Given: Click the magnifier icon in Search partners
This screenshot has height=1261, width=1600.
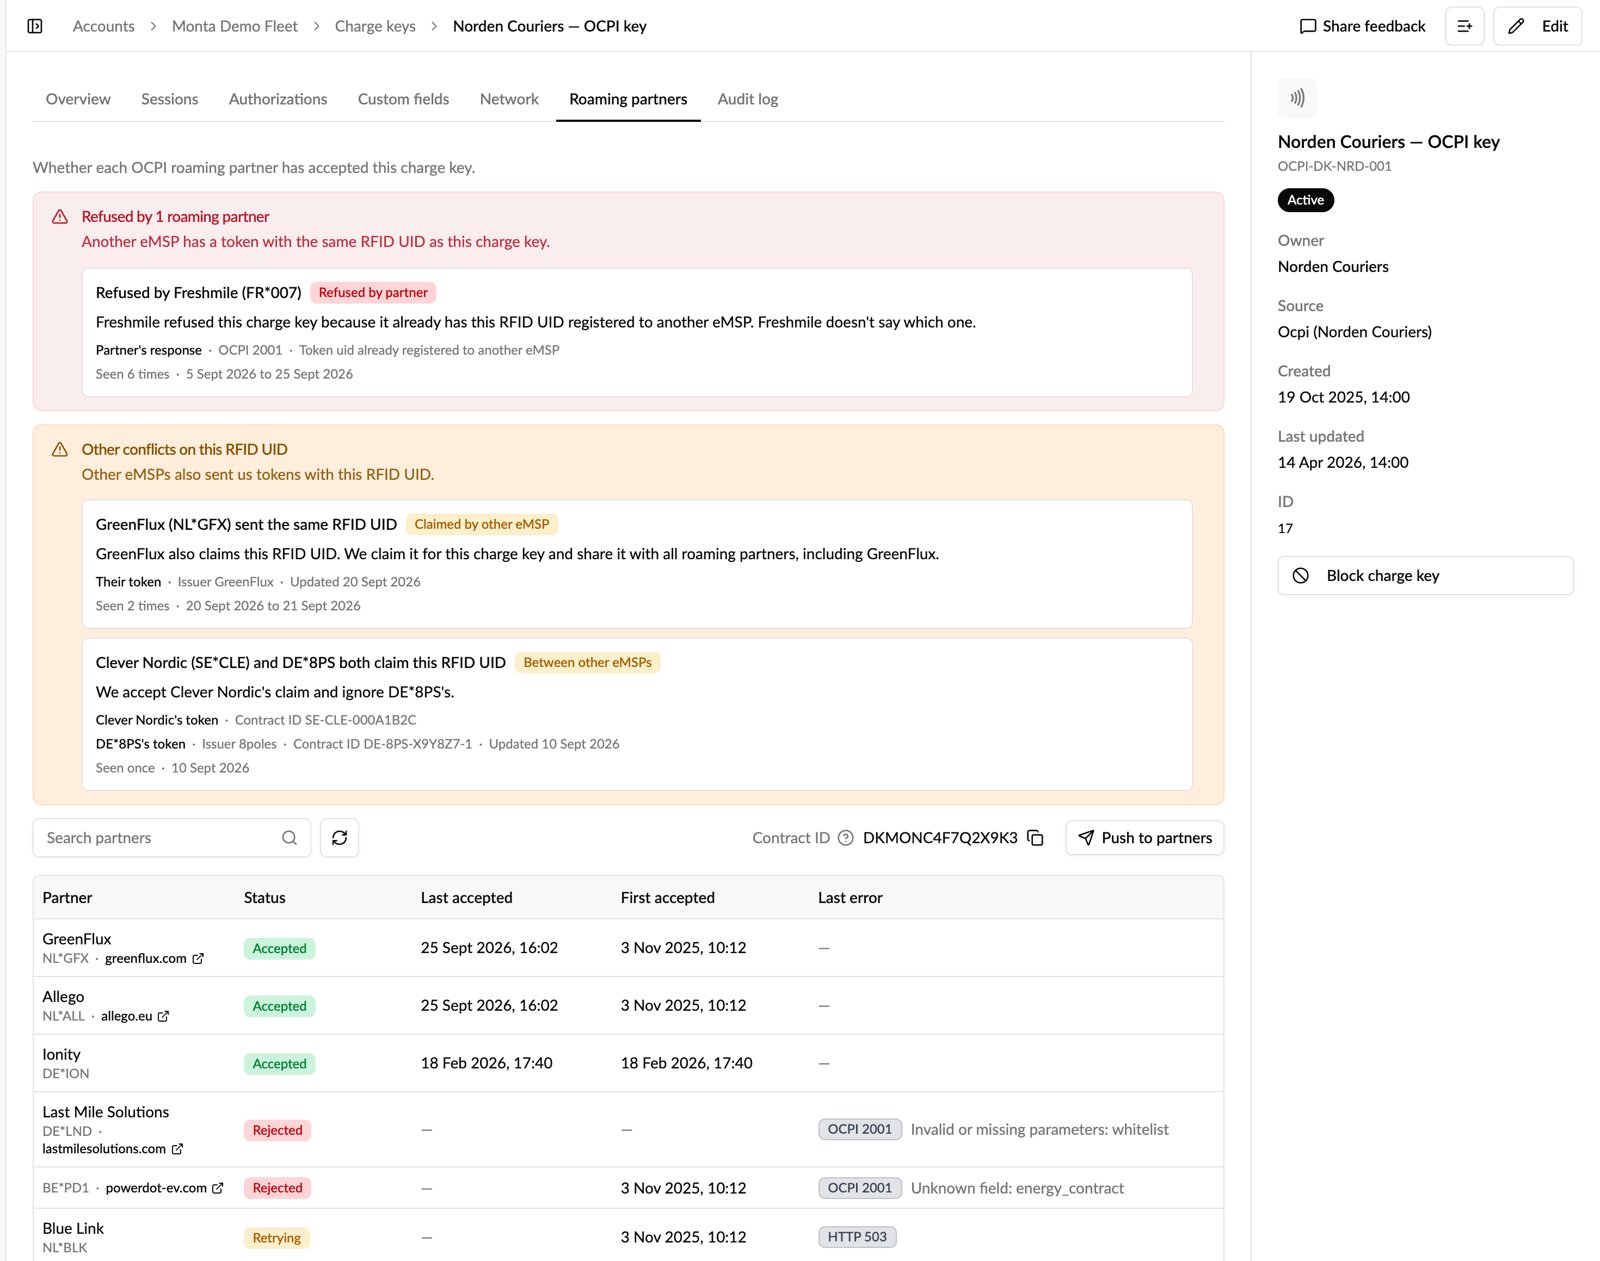Looking at the screenshot, I should 289,838.
